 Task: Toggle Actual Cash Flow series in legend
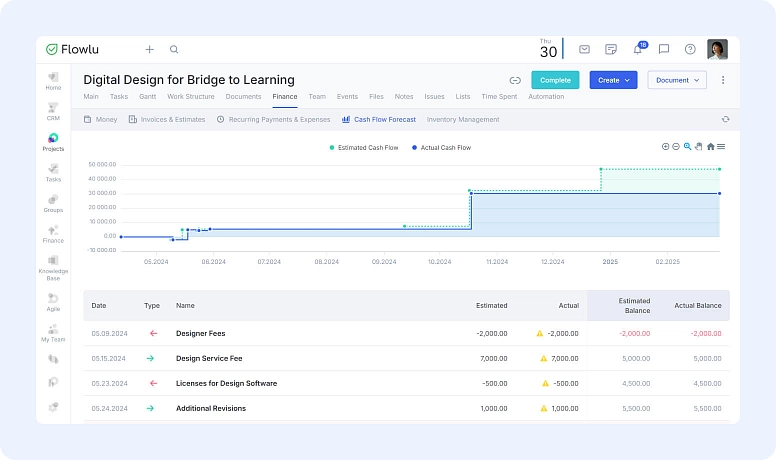click(x=443, y=147)
